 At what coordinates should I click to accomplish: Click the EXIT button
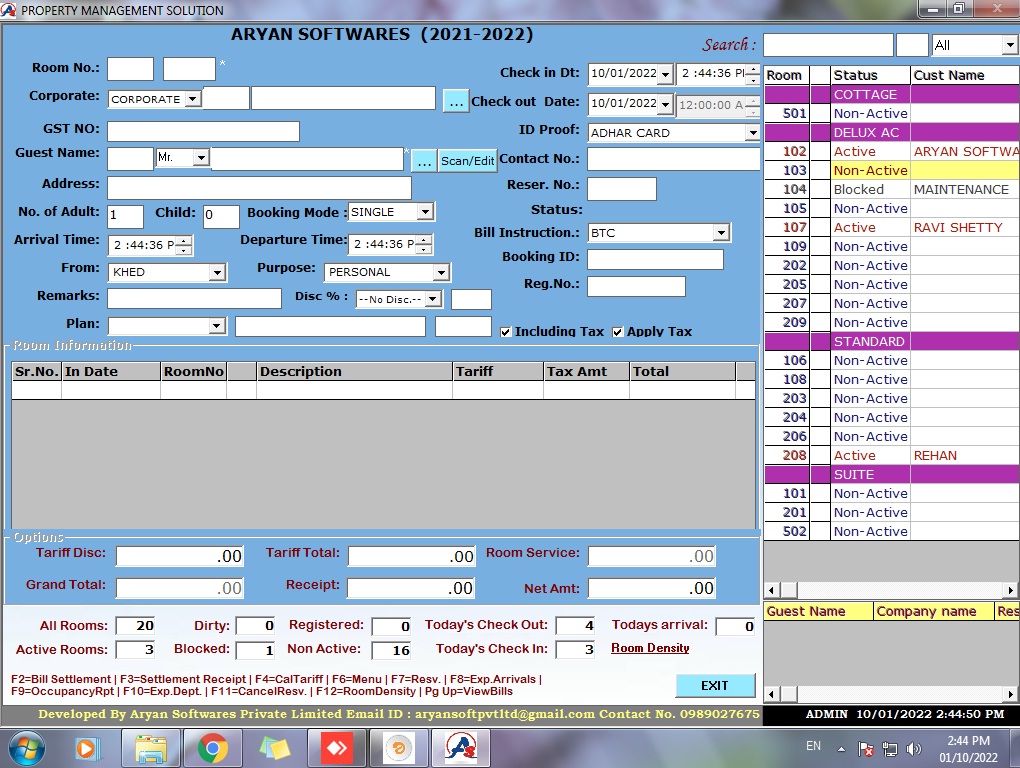[715, 685]
